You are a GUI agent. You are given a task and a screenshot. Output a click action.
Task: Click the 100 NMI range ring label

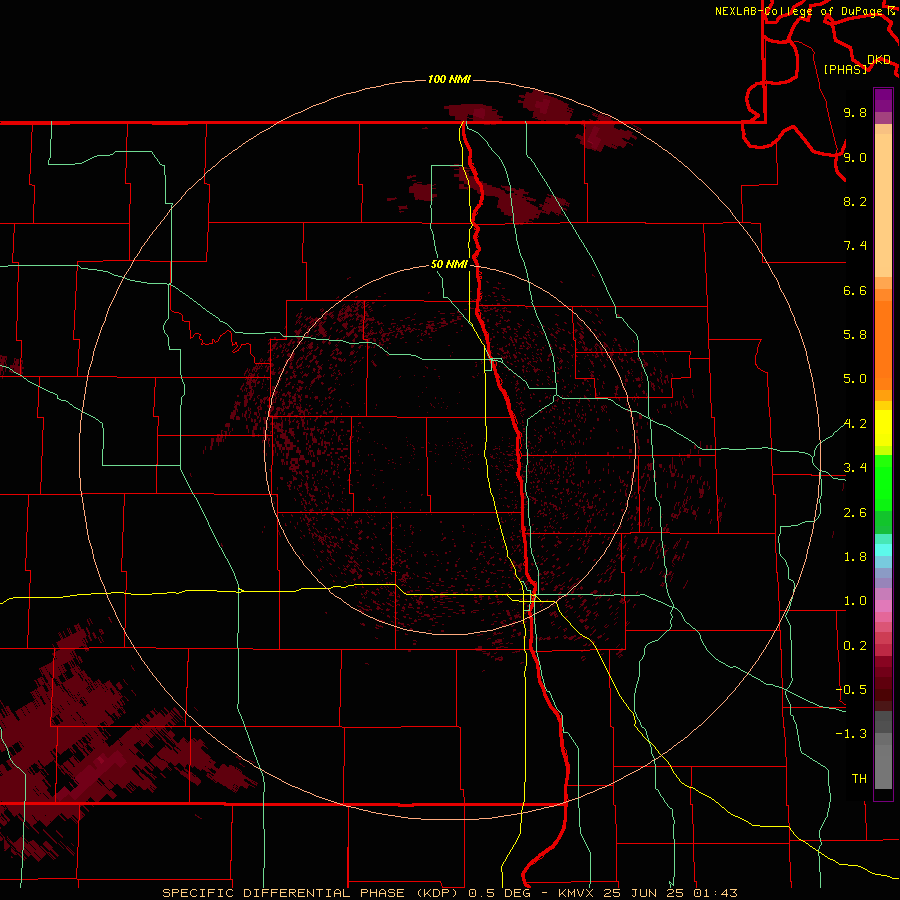click(449, 79)
